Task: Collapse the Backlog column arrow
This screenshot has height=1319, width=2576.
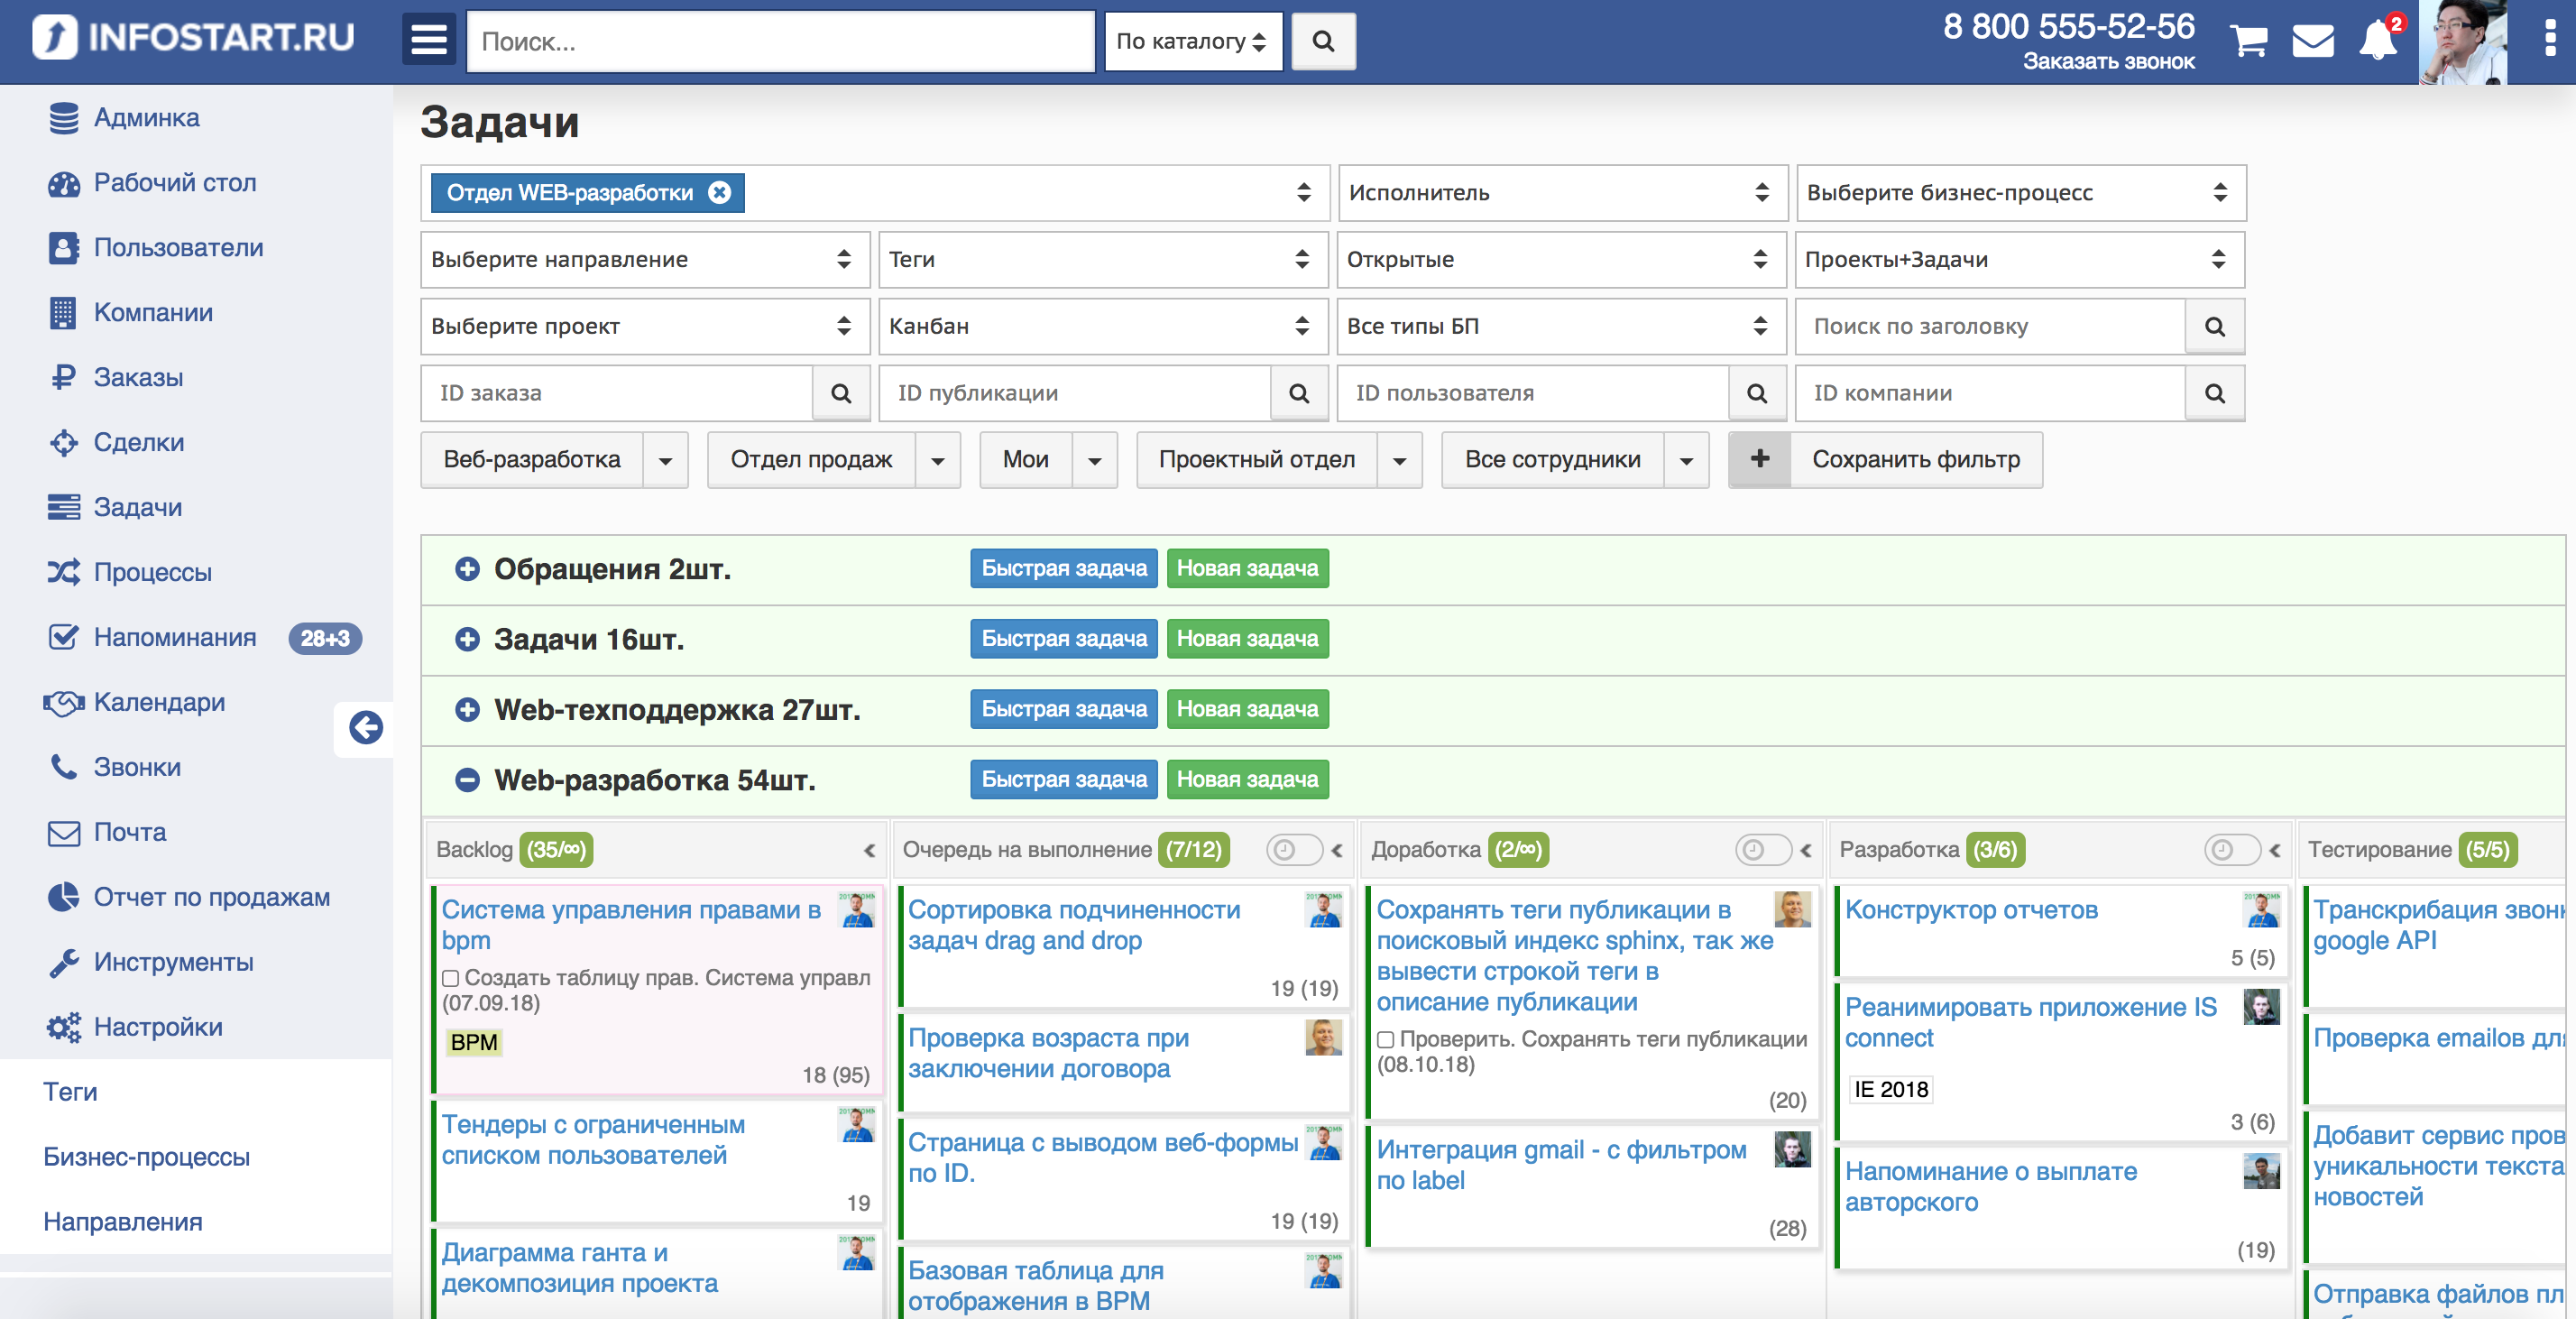Action: pyautogui.click(x=869, y=850)
